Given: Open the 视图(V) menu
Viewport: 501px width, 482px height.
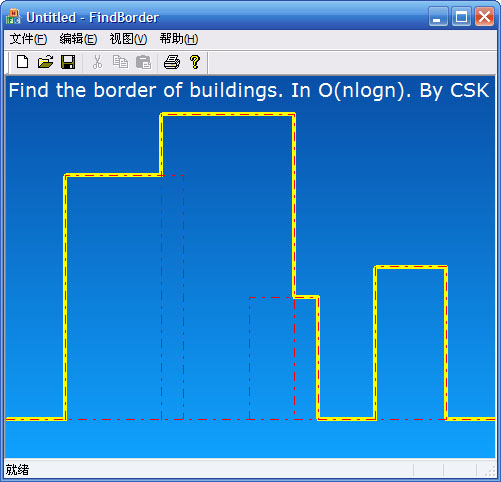Looking at the screenshot, I should 128,39.
